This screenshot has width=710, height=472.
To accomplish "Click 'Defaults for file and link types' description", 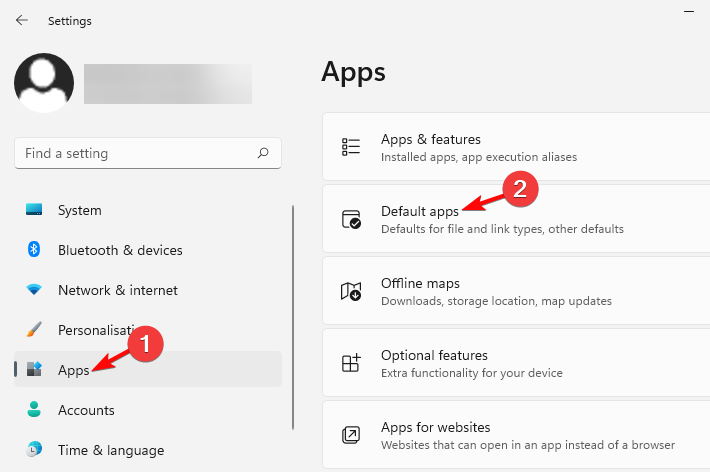I will pos(502,229).
